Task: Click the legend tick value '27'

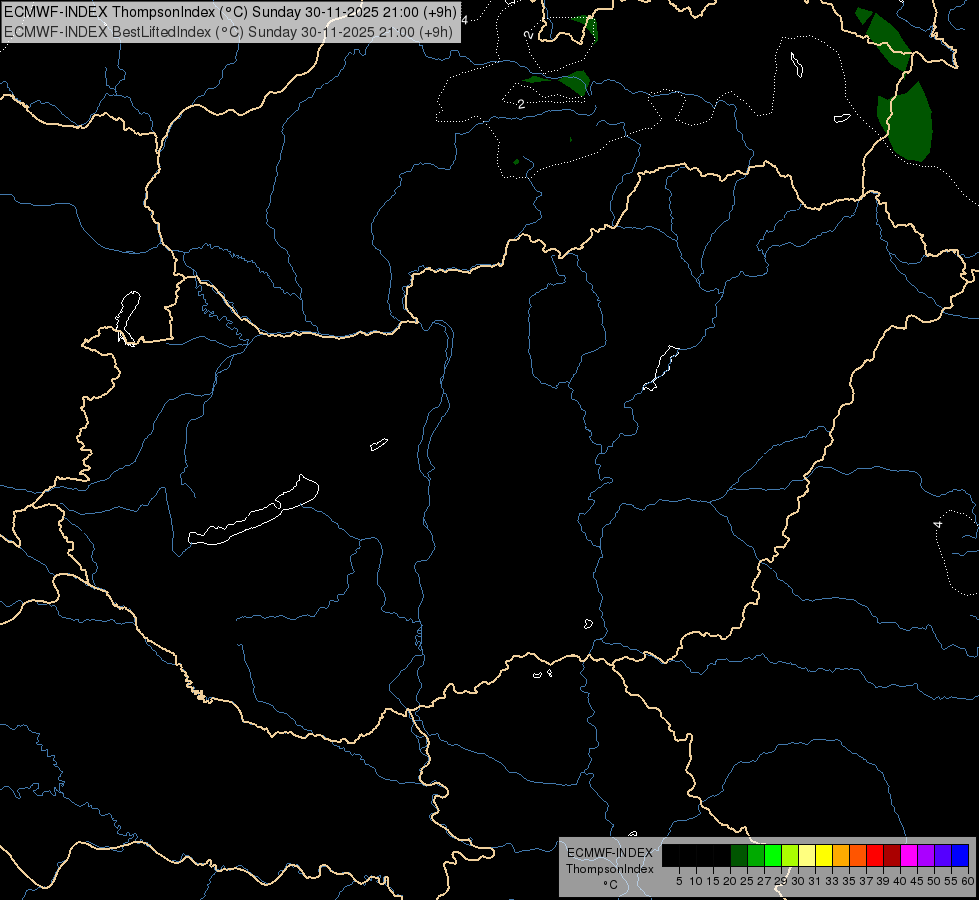Action: [x=764, y=881]
